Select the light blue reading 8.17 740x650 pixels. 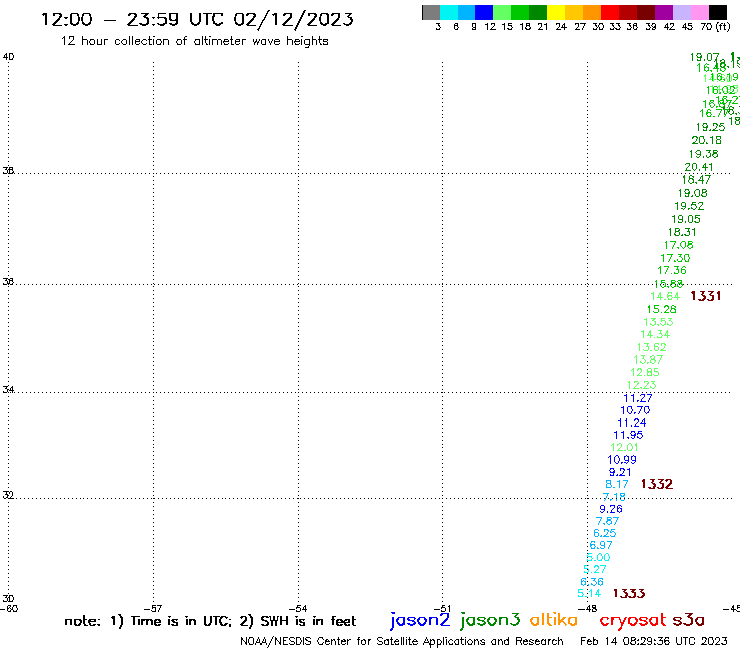[x=617, y=484]
